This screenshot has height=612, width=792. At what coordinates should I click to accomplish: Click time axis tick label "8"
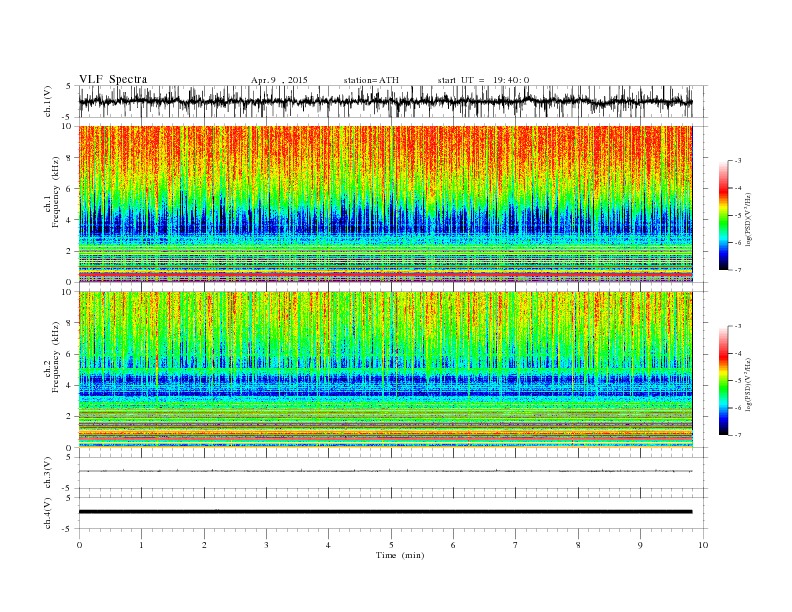tap(578, 545)
